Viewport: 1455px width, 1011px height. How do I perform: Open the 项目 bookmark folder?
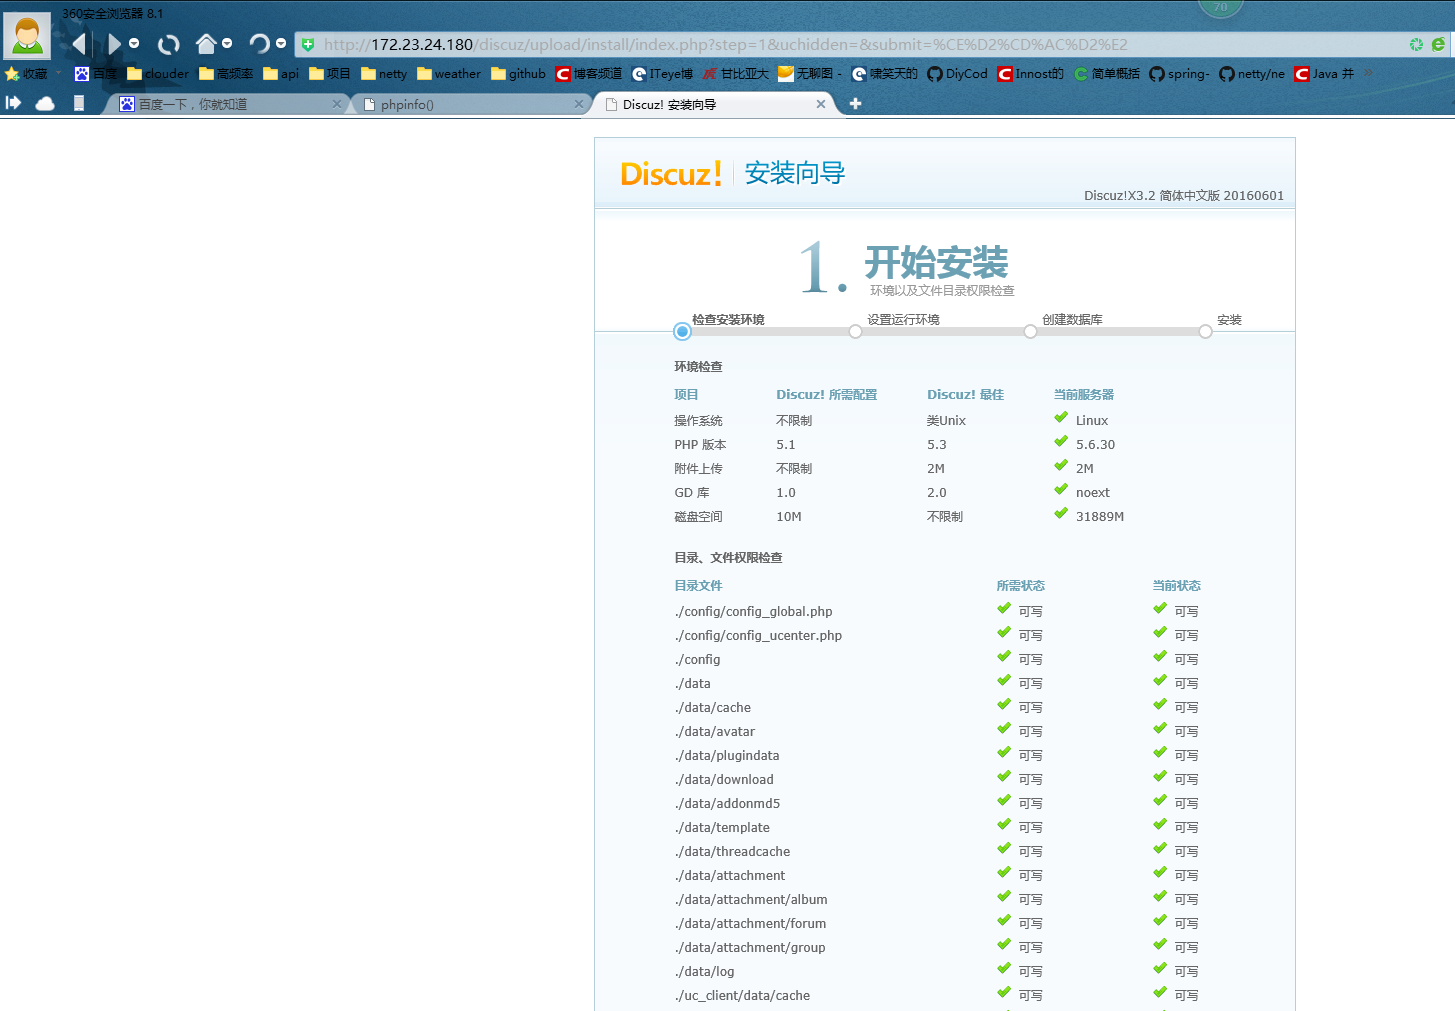[330, 74]
